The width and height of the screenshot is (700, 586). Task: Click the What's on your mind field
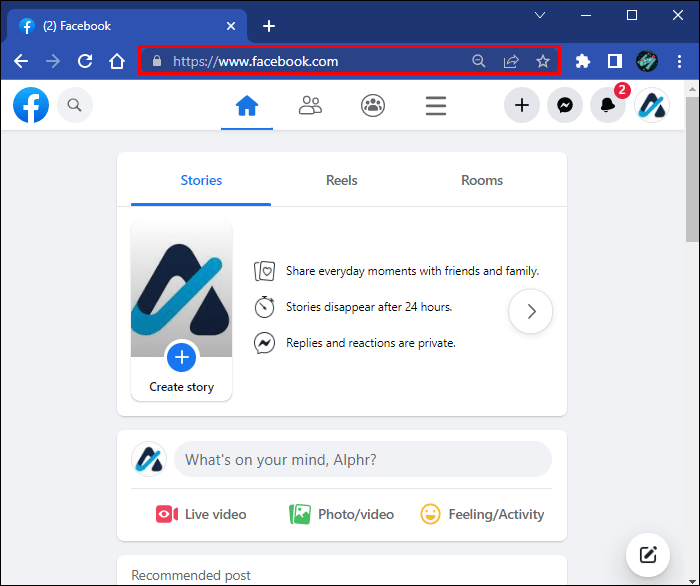click(362, 459)
